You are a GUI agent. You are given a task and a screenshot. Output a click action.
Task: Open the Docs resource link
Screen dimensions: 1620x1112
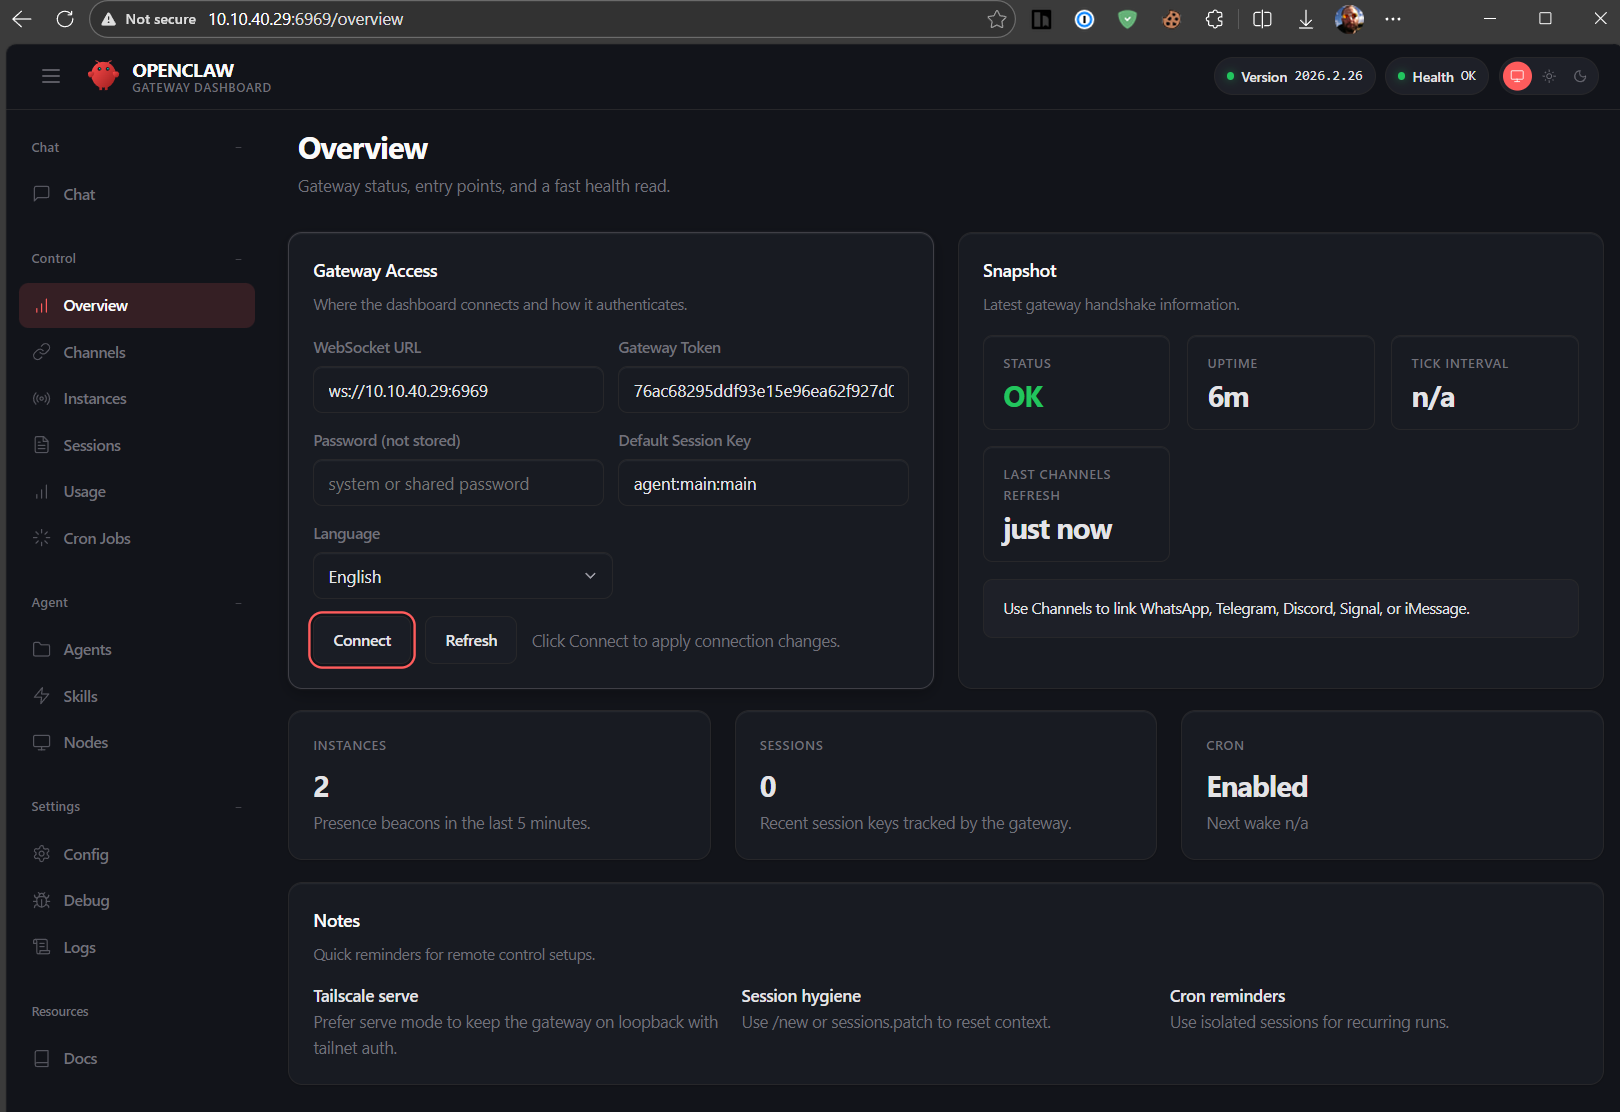coord(137,1058)
